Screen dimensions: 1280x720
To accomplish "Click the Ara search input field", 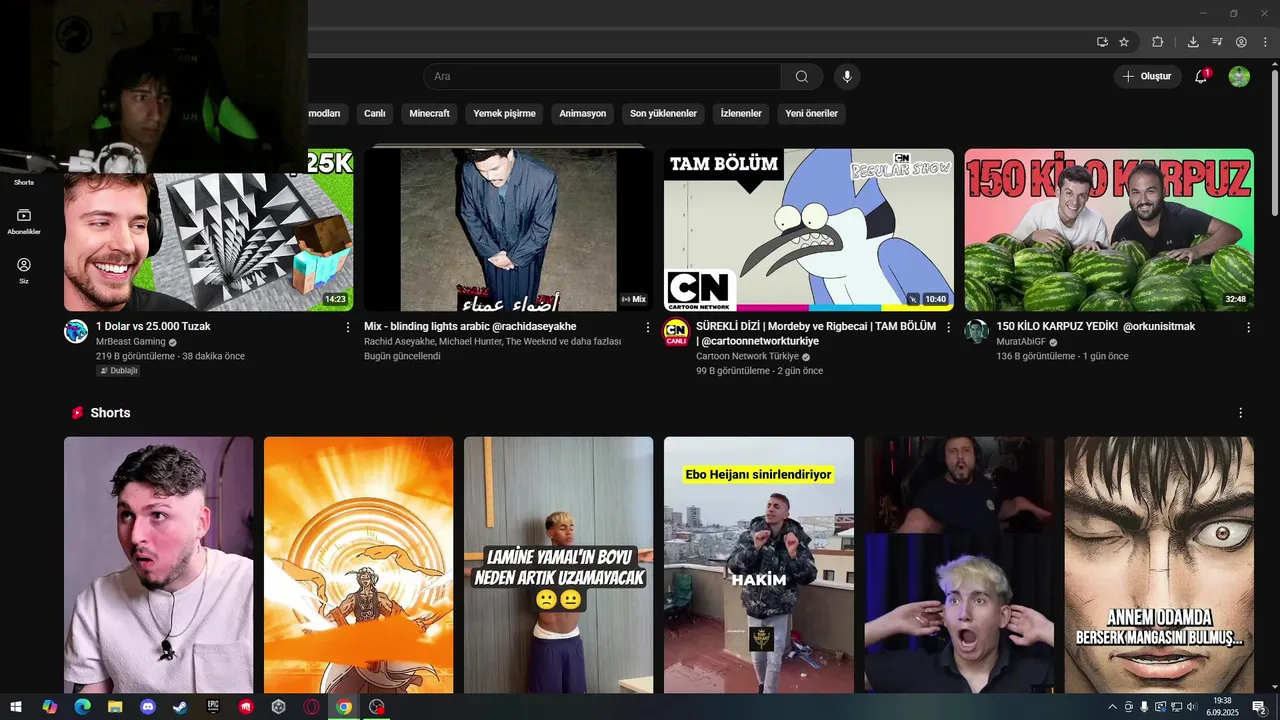I will [x=602, y=76].
